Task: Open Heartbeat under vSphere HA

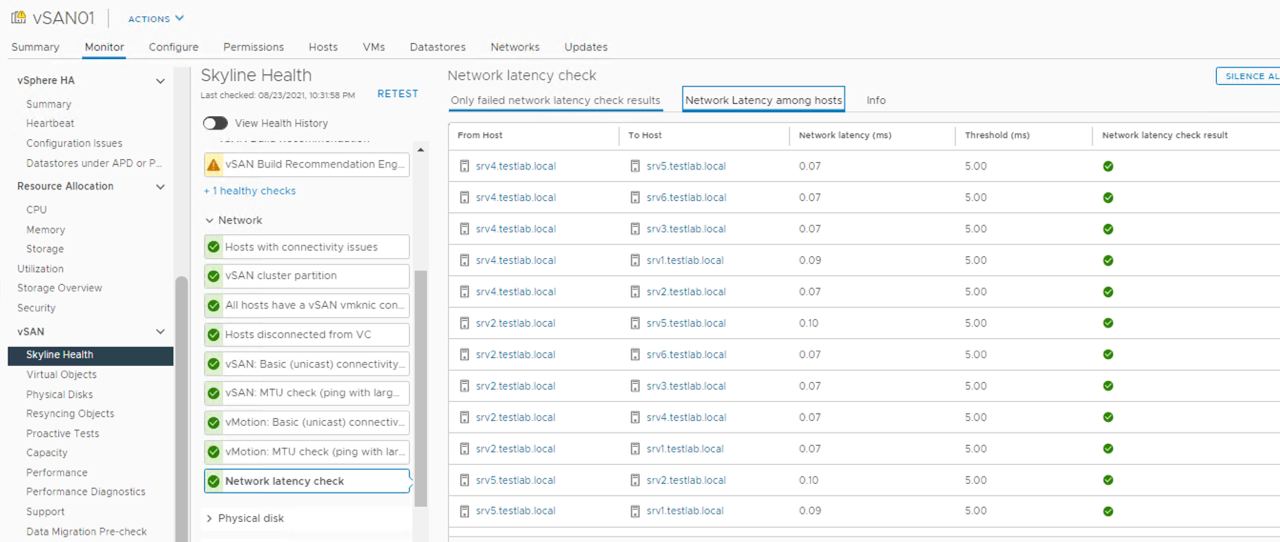Action: coord(50,123)
